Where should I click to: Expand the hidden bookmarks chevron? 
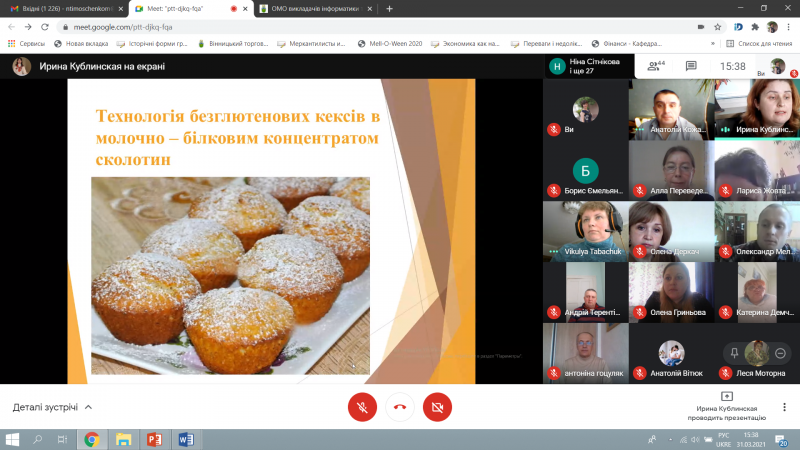pos(713,44)
